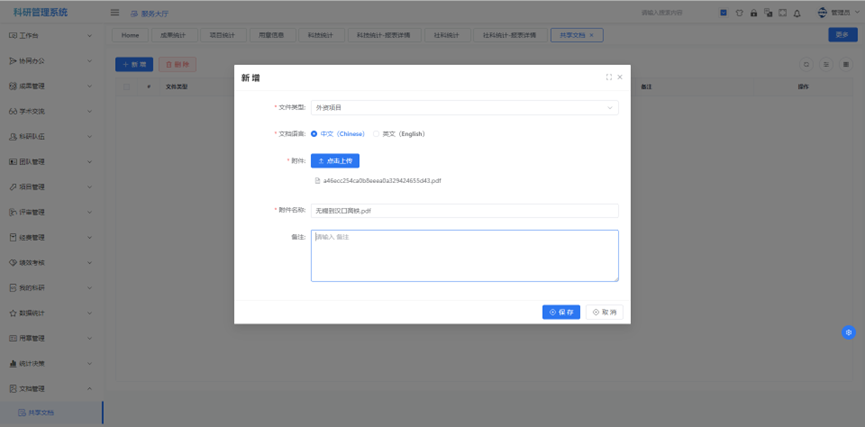
Task: Click the blue floating settings button at right edge
Action: (x=848, y=332)
